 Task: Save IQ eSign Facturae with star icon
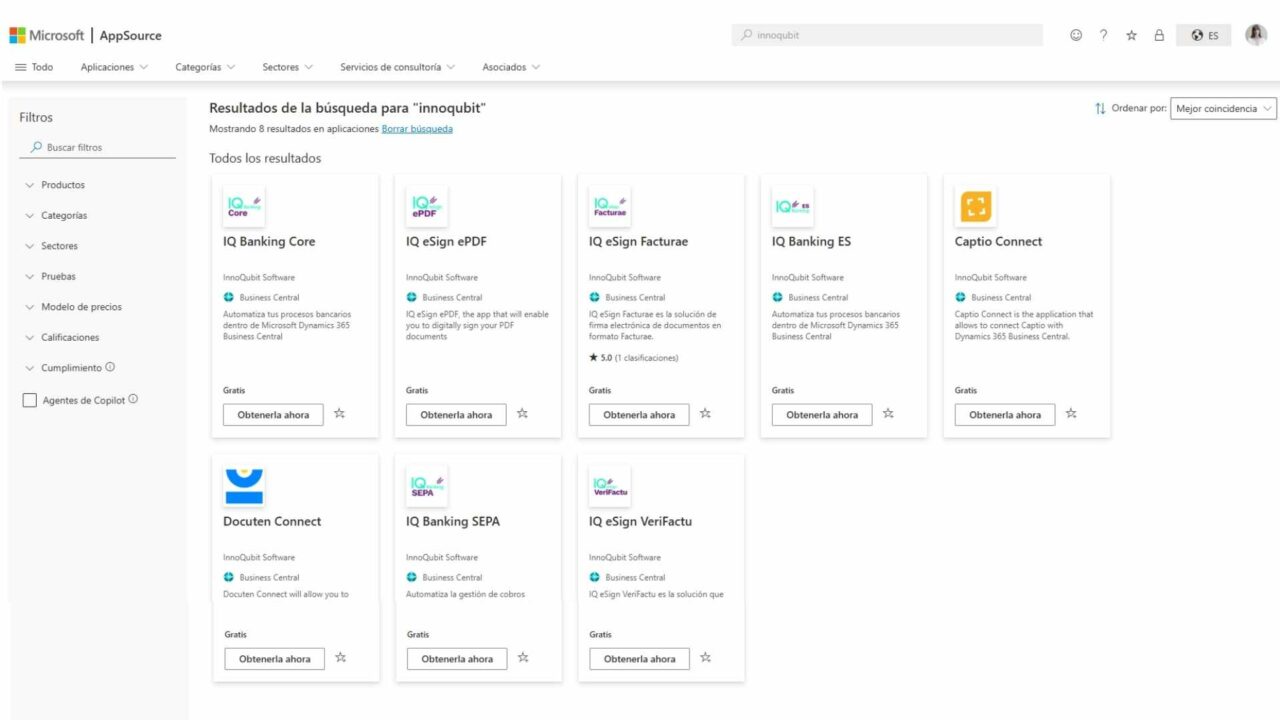pyautogui.click(x=705, y=413)
